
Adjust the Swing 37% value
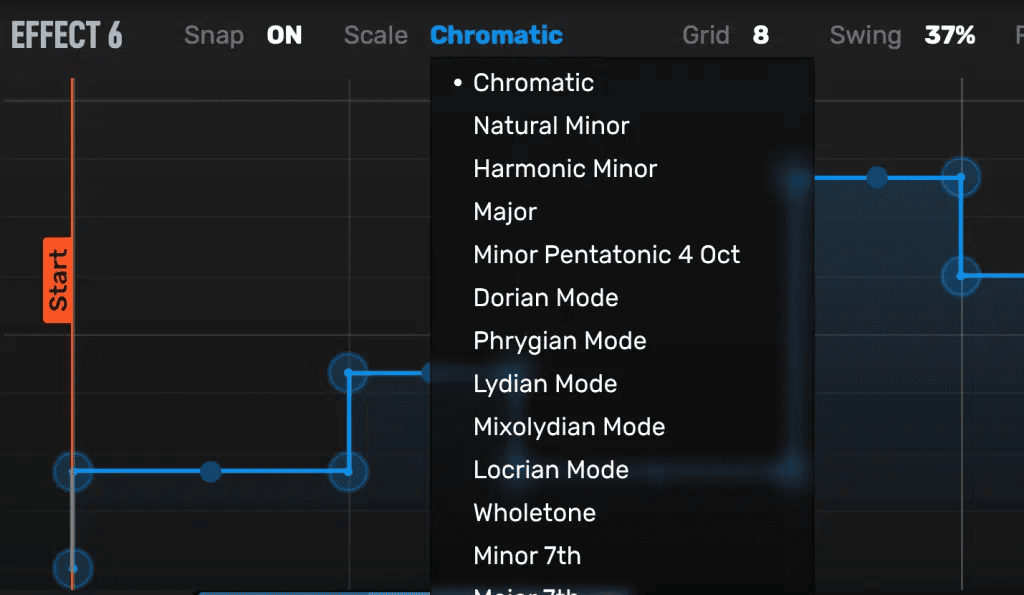pyautogui.click(x=949, y=36)
